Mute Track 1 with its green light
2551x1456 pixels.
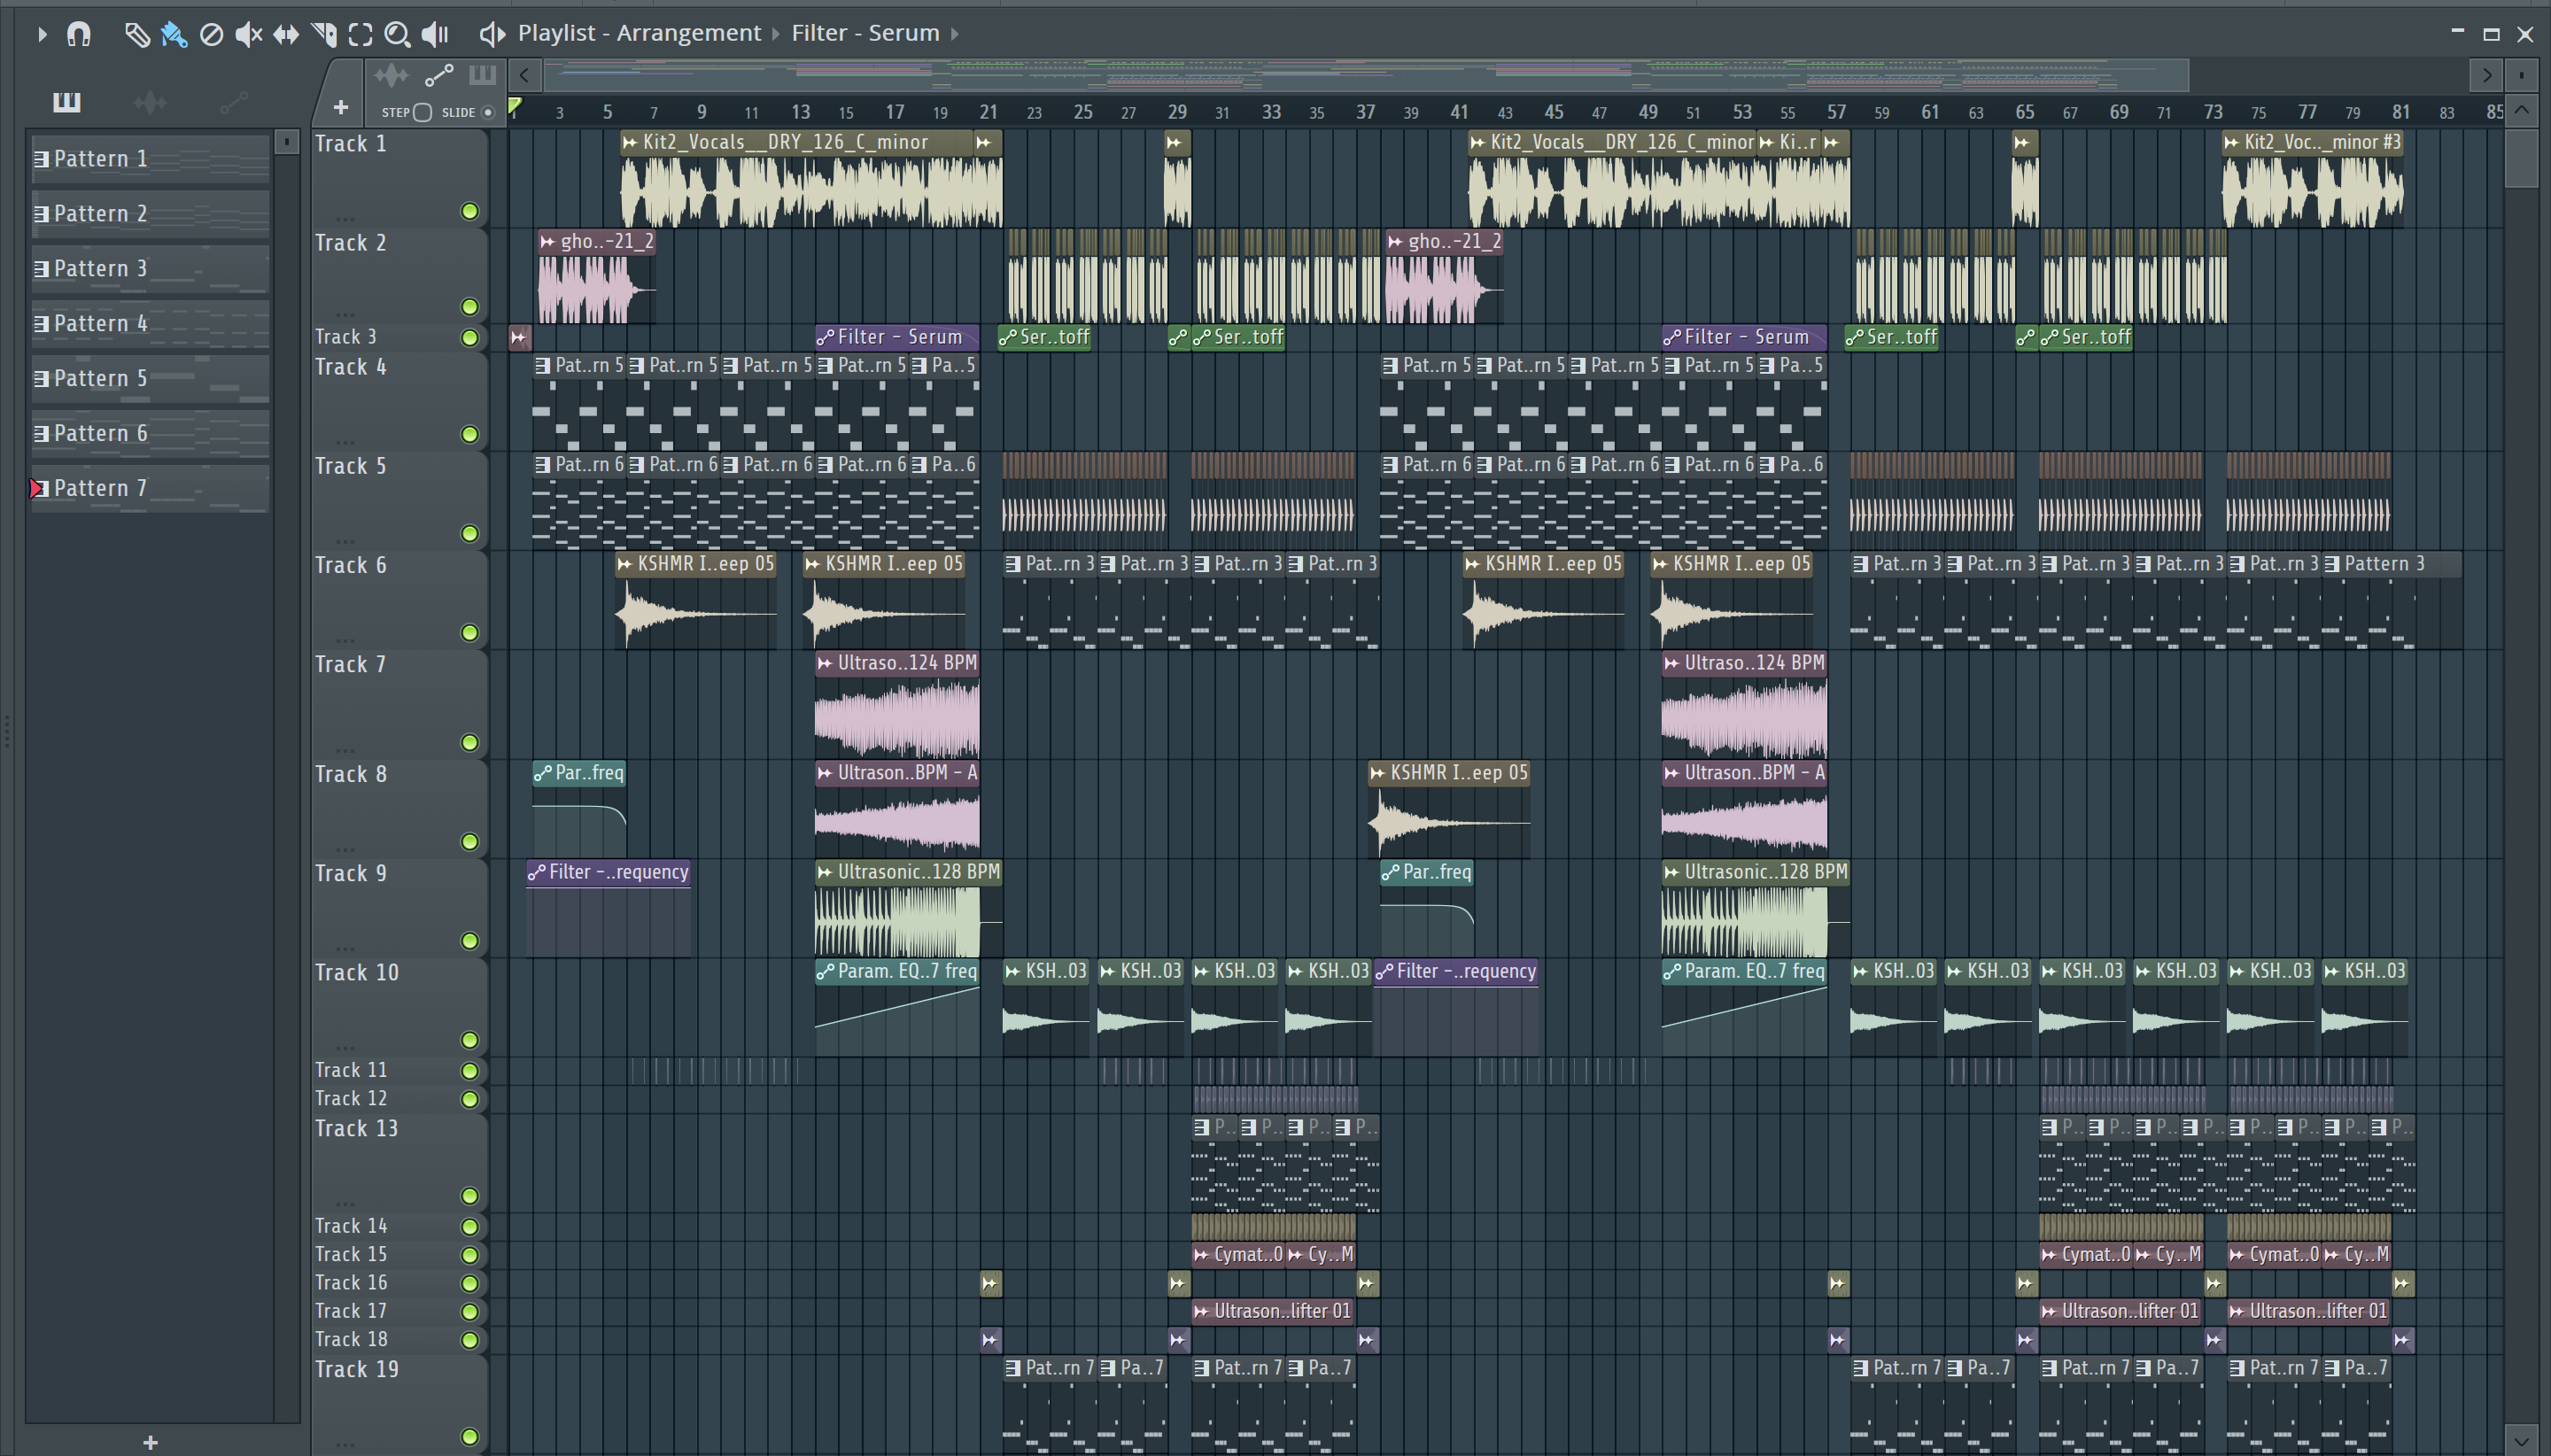469,211
